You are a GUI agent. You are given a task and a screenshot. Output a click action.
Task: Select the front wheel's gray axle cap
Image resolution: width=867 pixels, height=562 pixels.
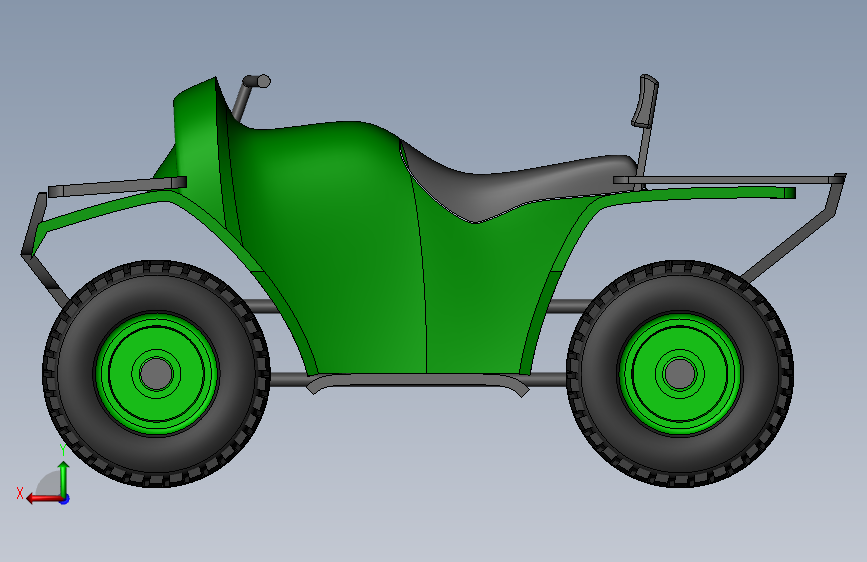point(156,374)
